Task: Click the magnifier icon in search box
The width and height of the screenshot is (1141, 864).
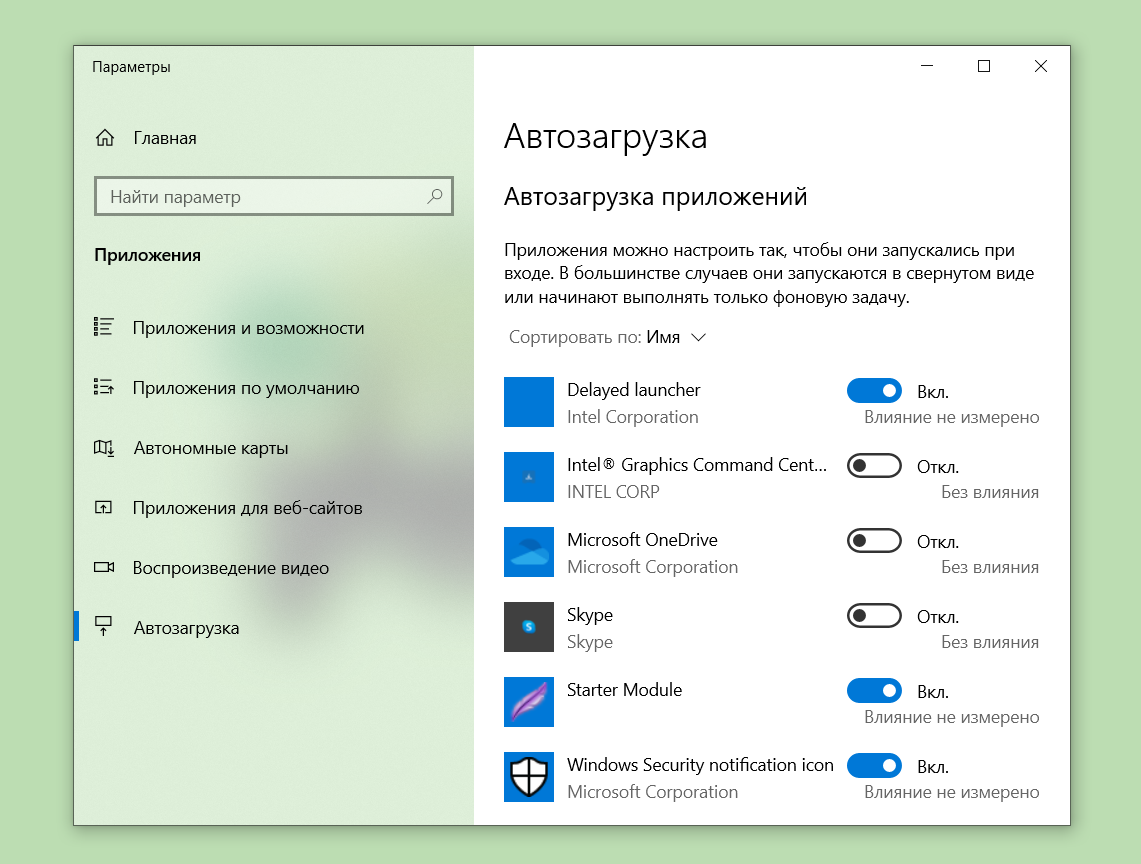Action: [x=434, y=196]
